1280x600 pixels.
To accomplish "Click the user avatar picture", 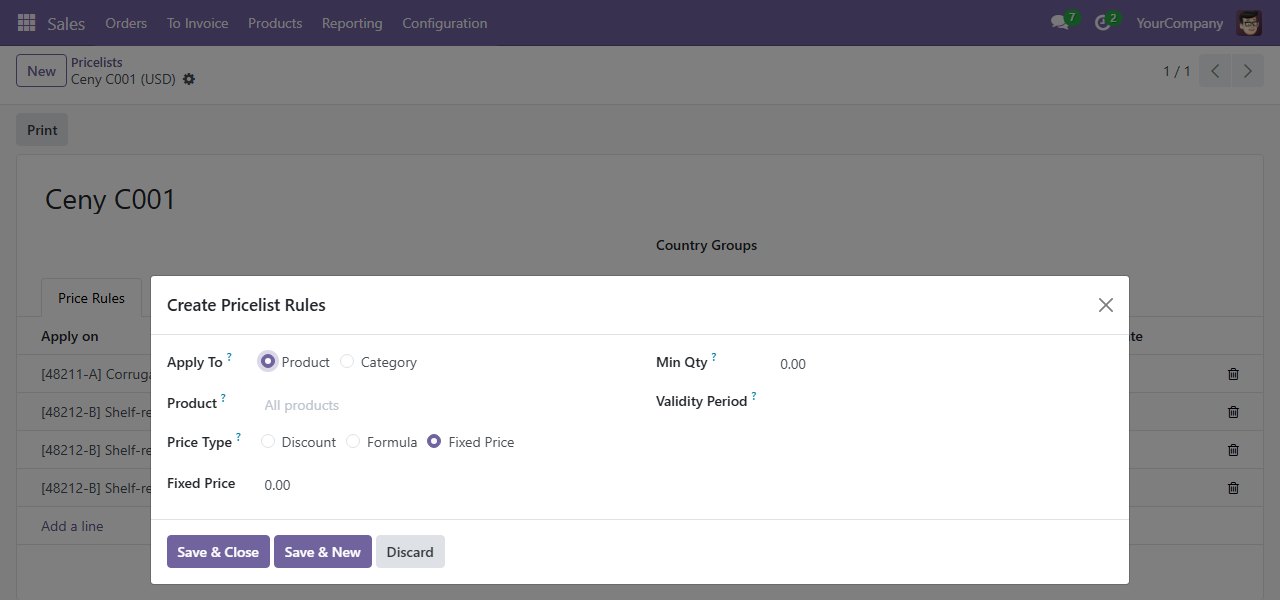I will click(x=1248, y=23).
